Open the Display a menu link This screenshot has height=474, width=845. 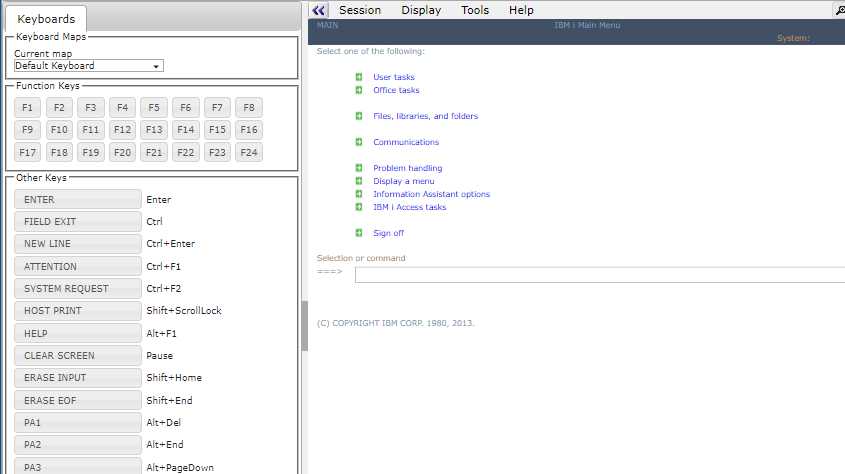[x=404, y=181]
